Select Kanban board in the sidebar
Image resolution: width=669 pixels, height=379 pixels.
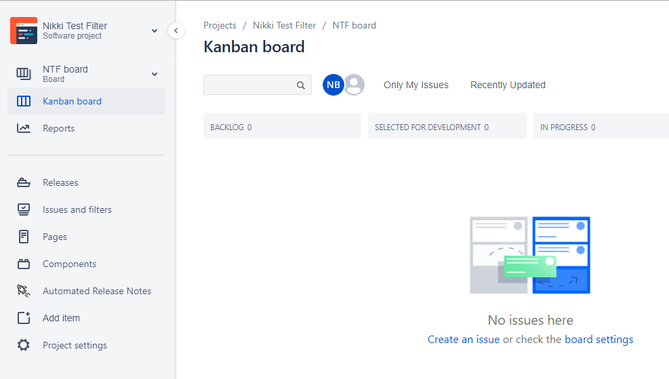(86, 101)
